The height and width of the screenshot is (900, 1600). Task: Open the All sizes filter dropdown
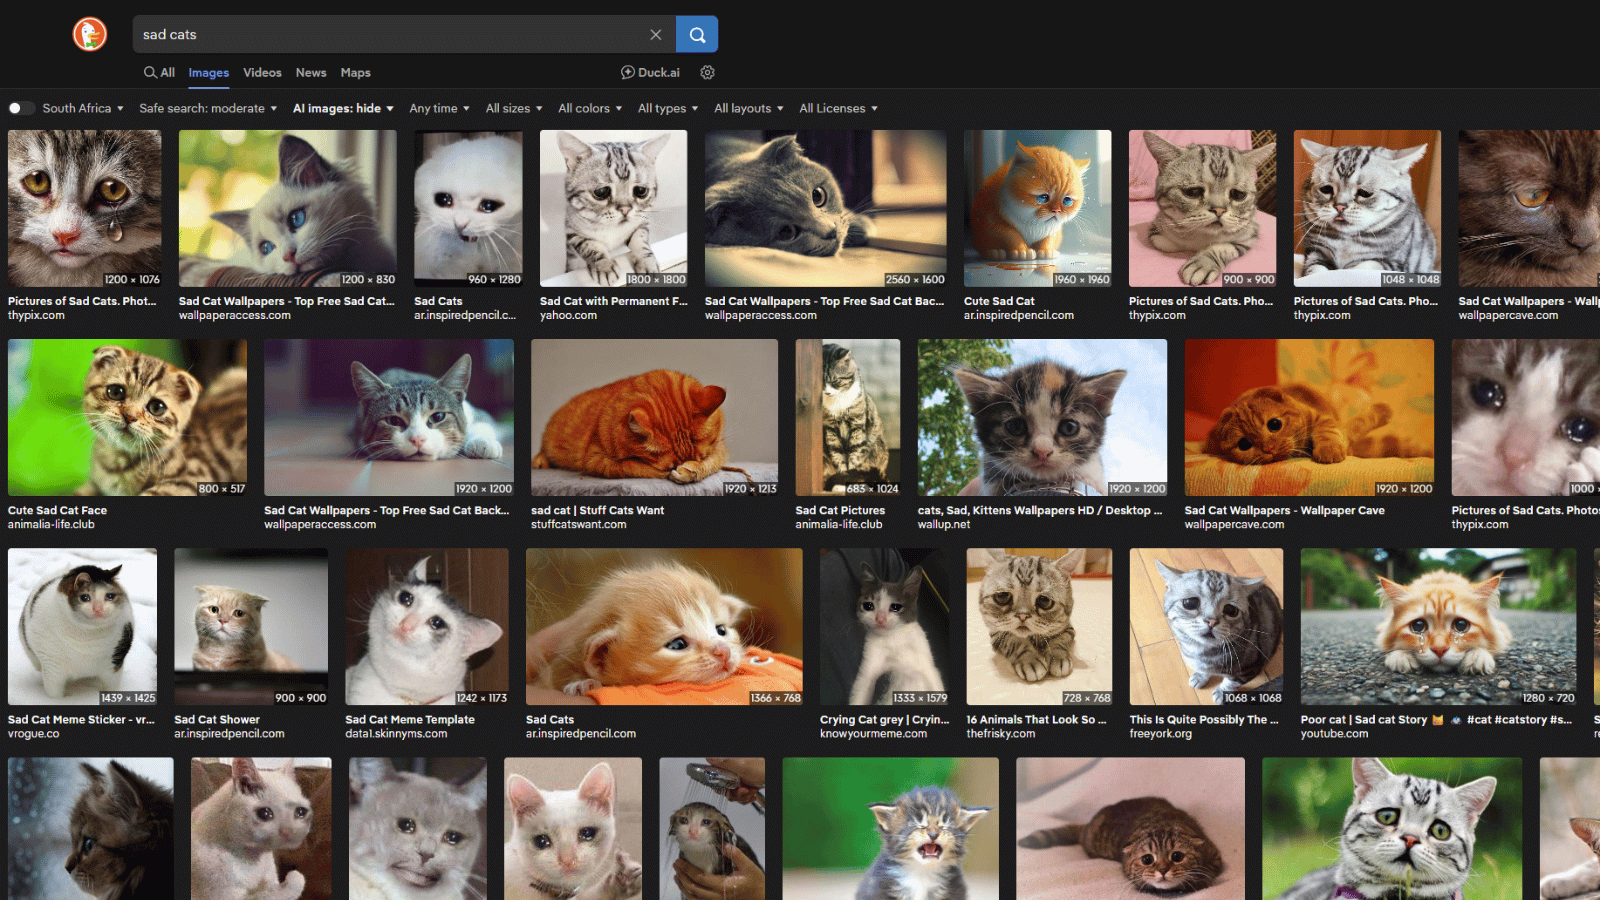(514, 109)
